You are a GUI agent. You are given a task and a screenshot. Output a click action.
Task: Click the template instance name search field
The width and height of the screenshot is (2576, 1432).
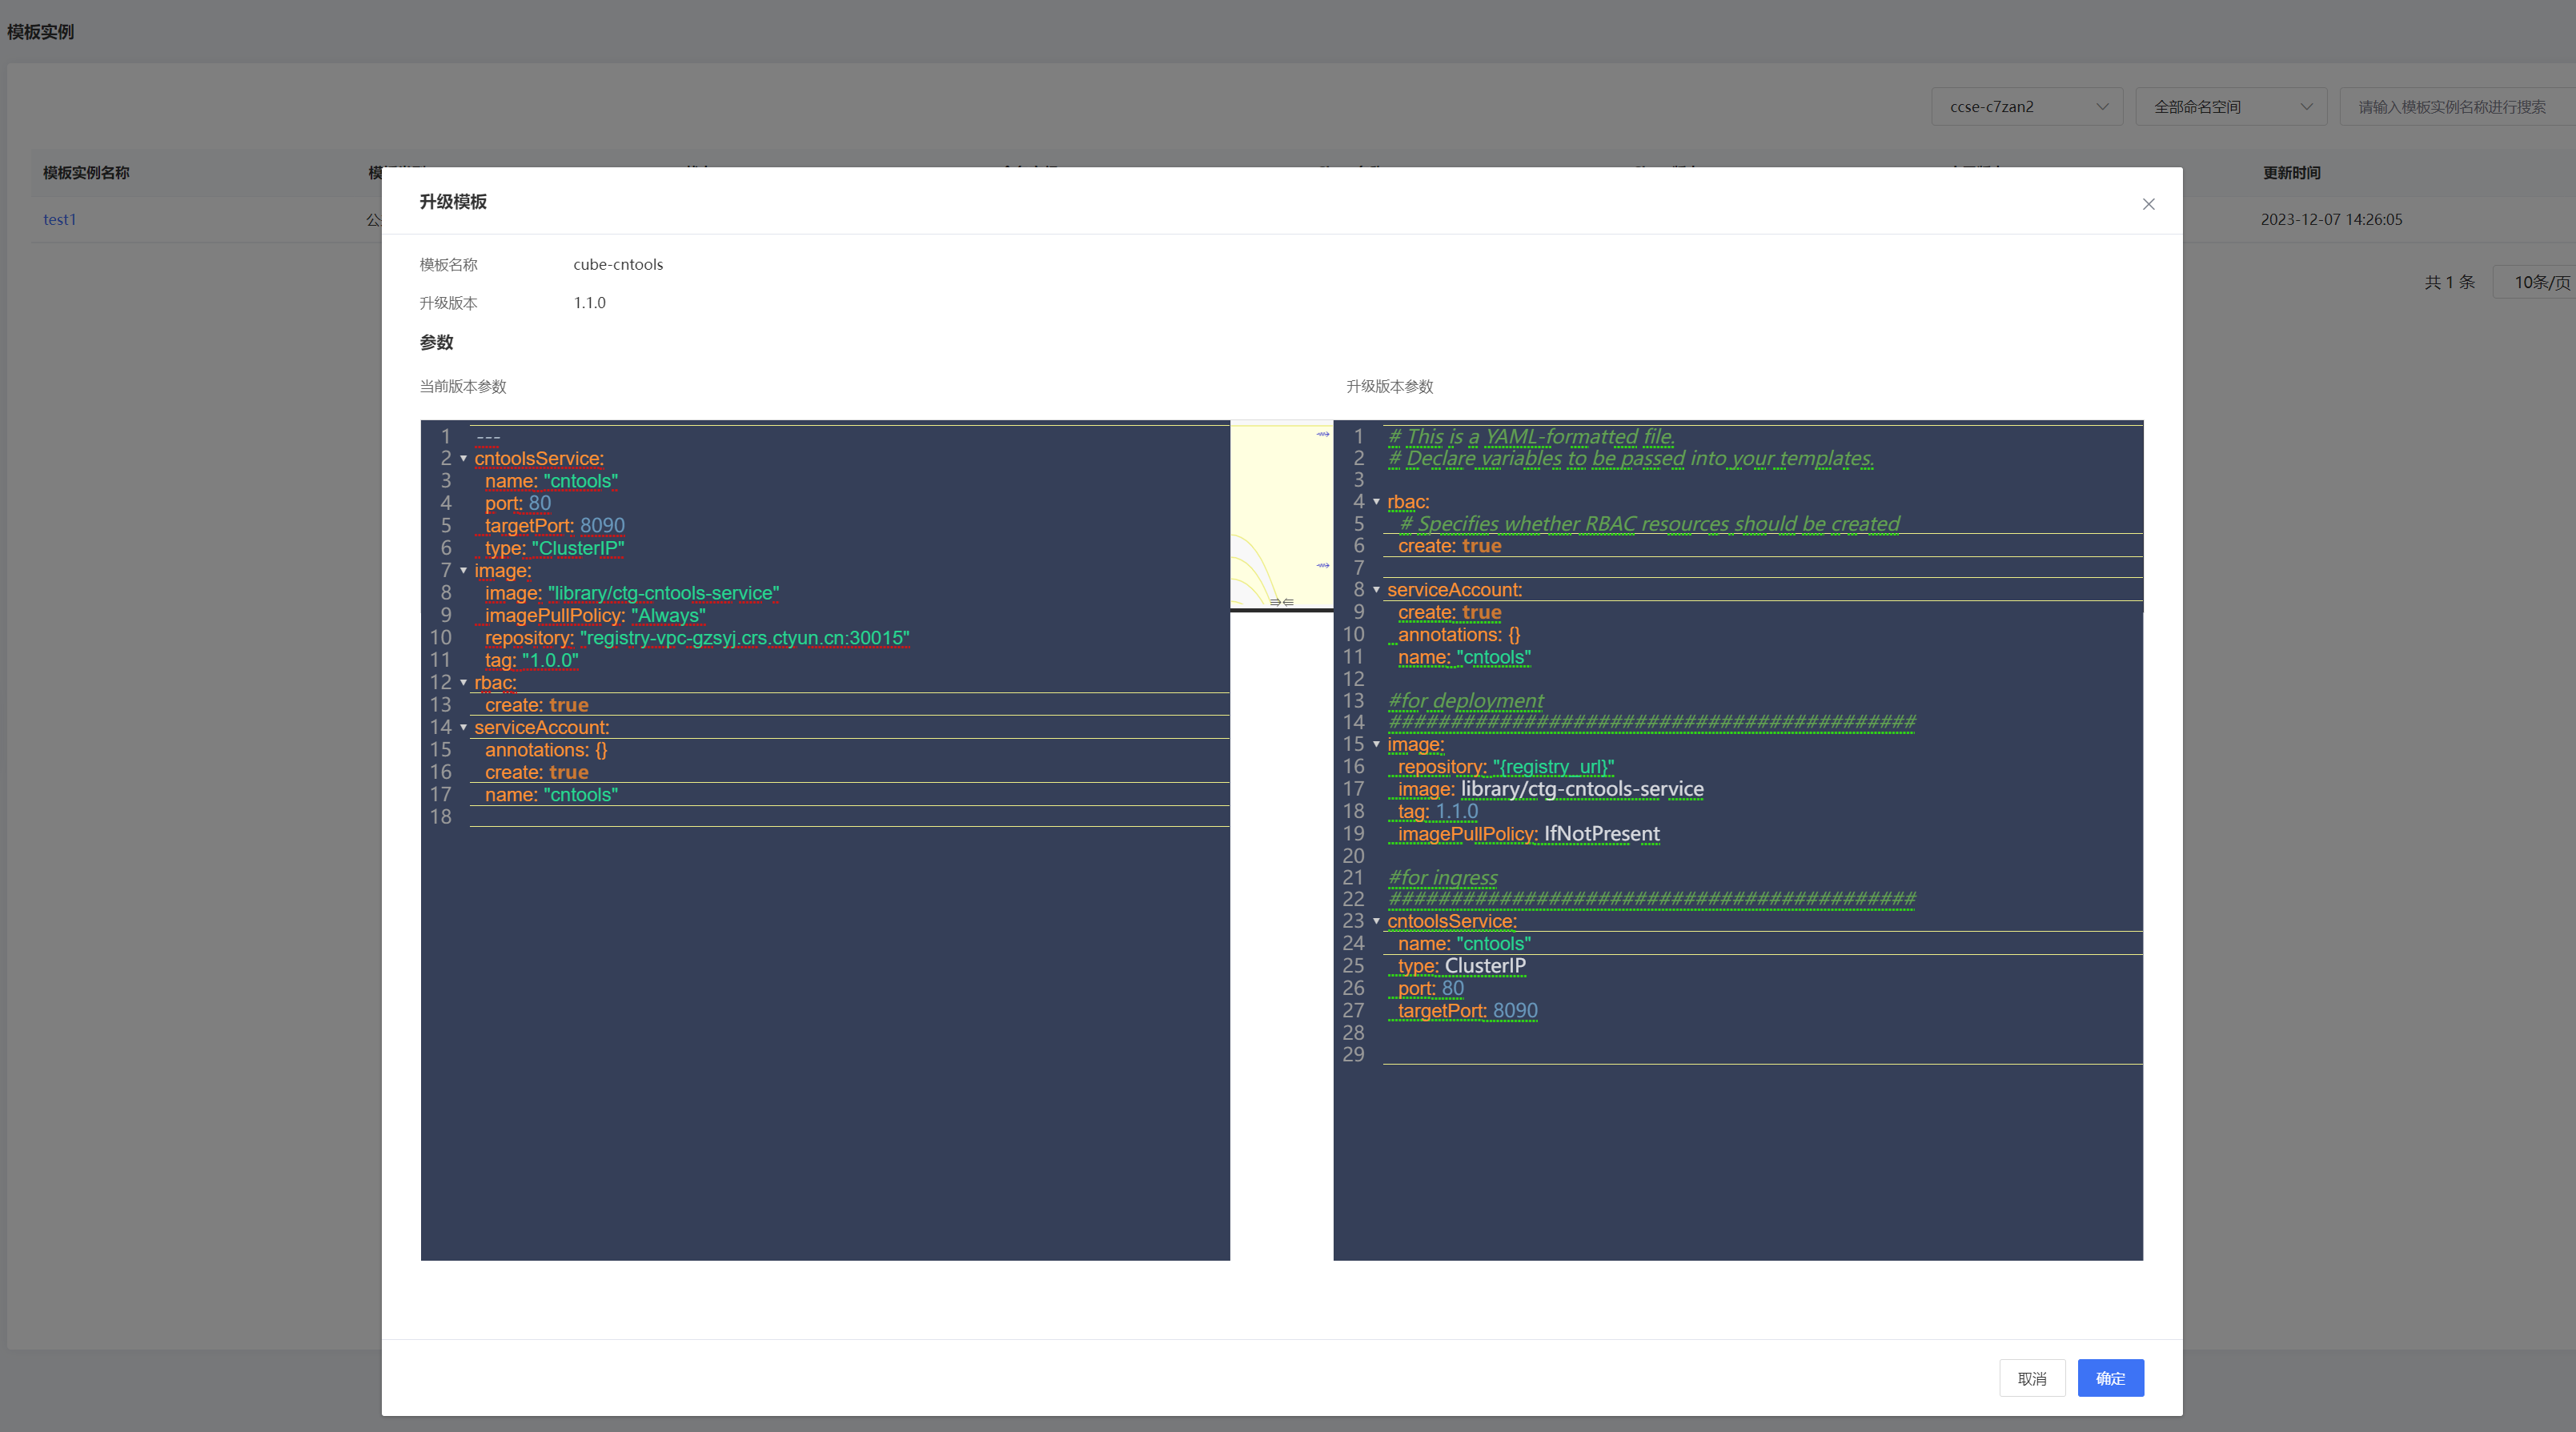tap(2457, 106)
